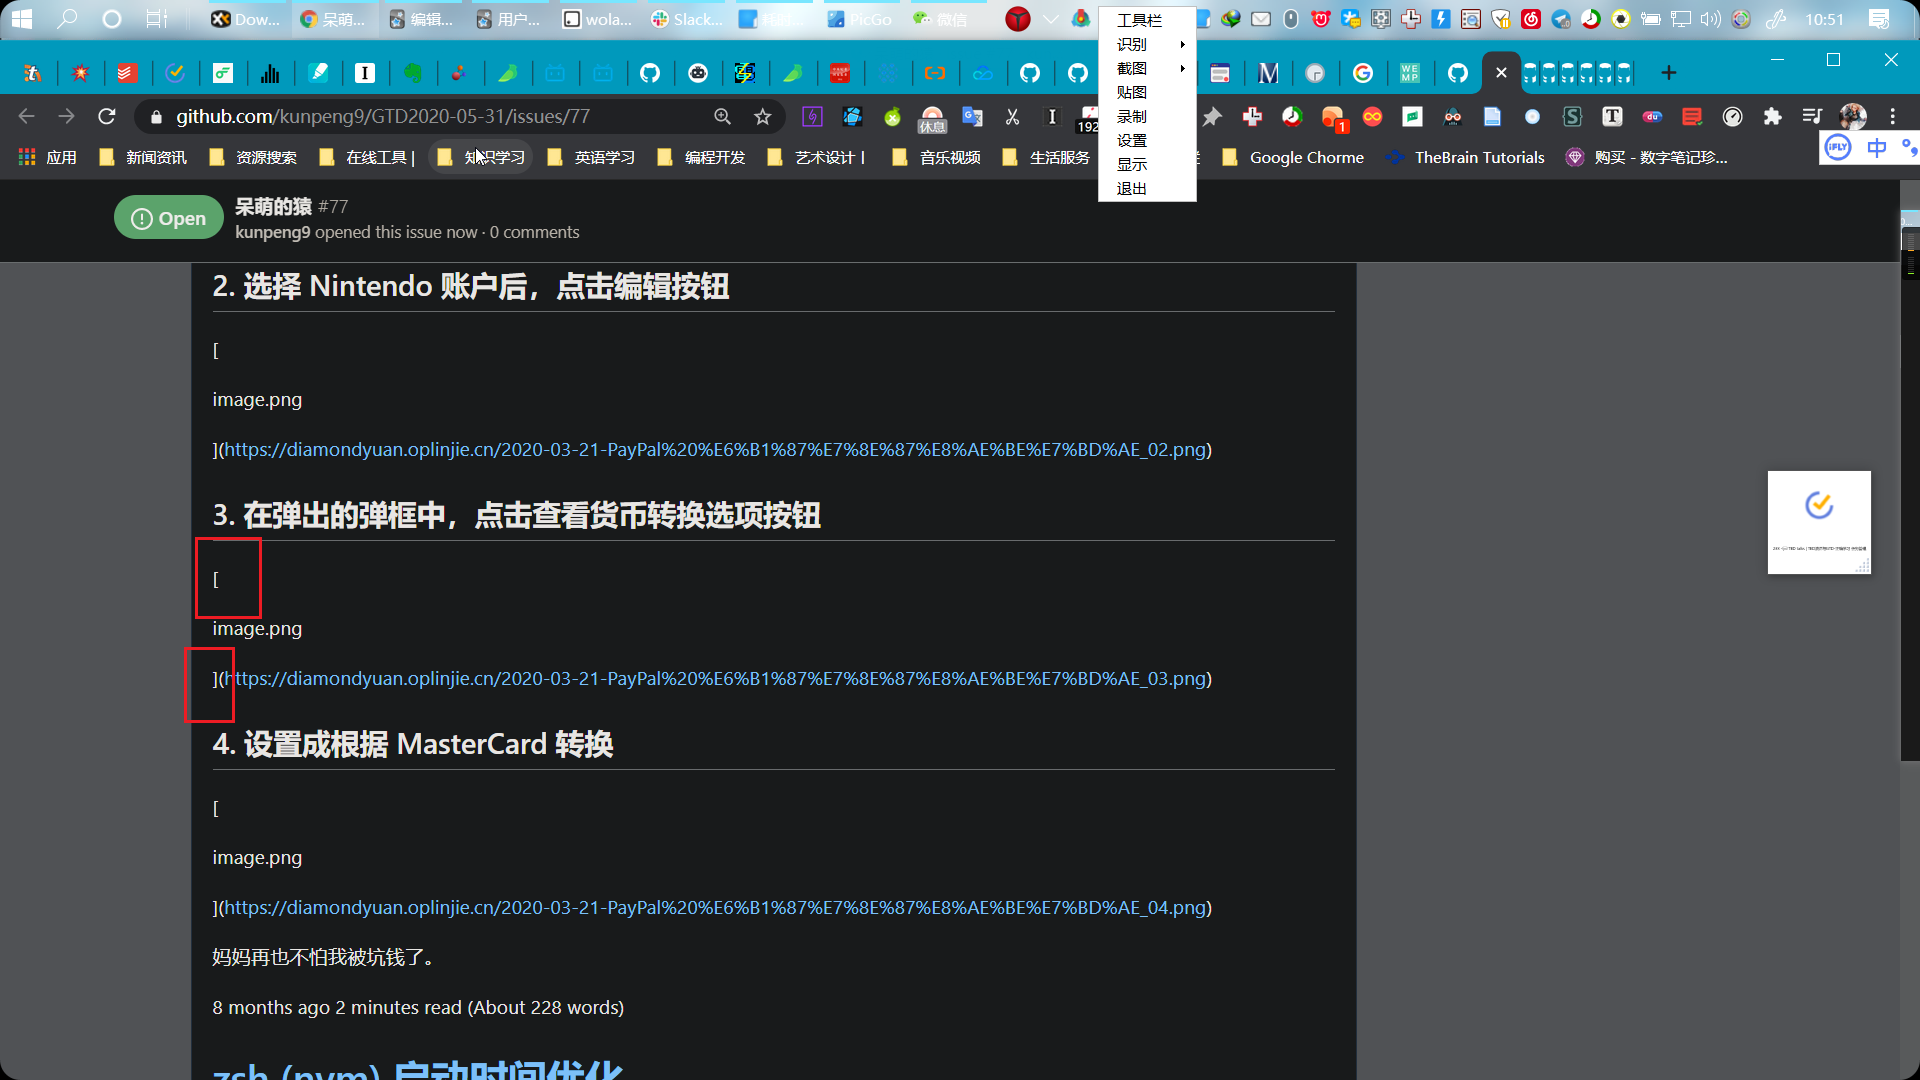
Task: Open the 资源搜索 bookmark folder
Action: click(253, 157)
